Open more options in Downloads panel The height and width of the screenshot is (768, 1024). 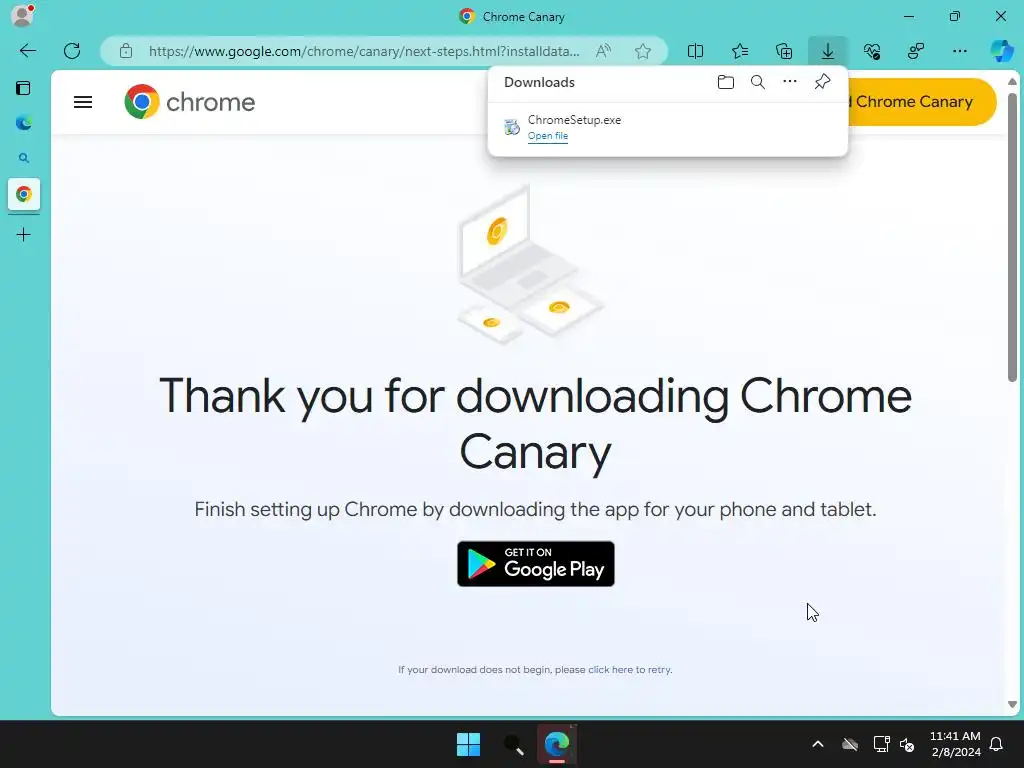tap(790, 82)
